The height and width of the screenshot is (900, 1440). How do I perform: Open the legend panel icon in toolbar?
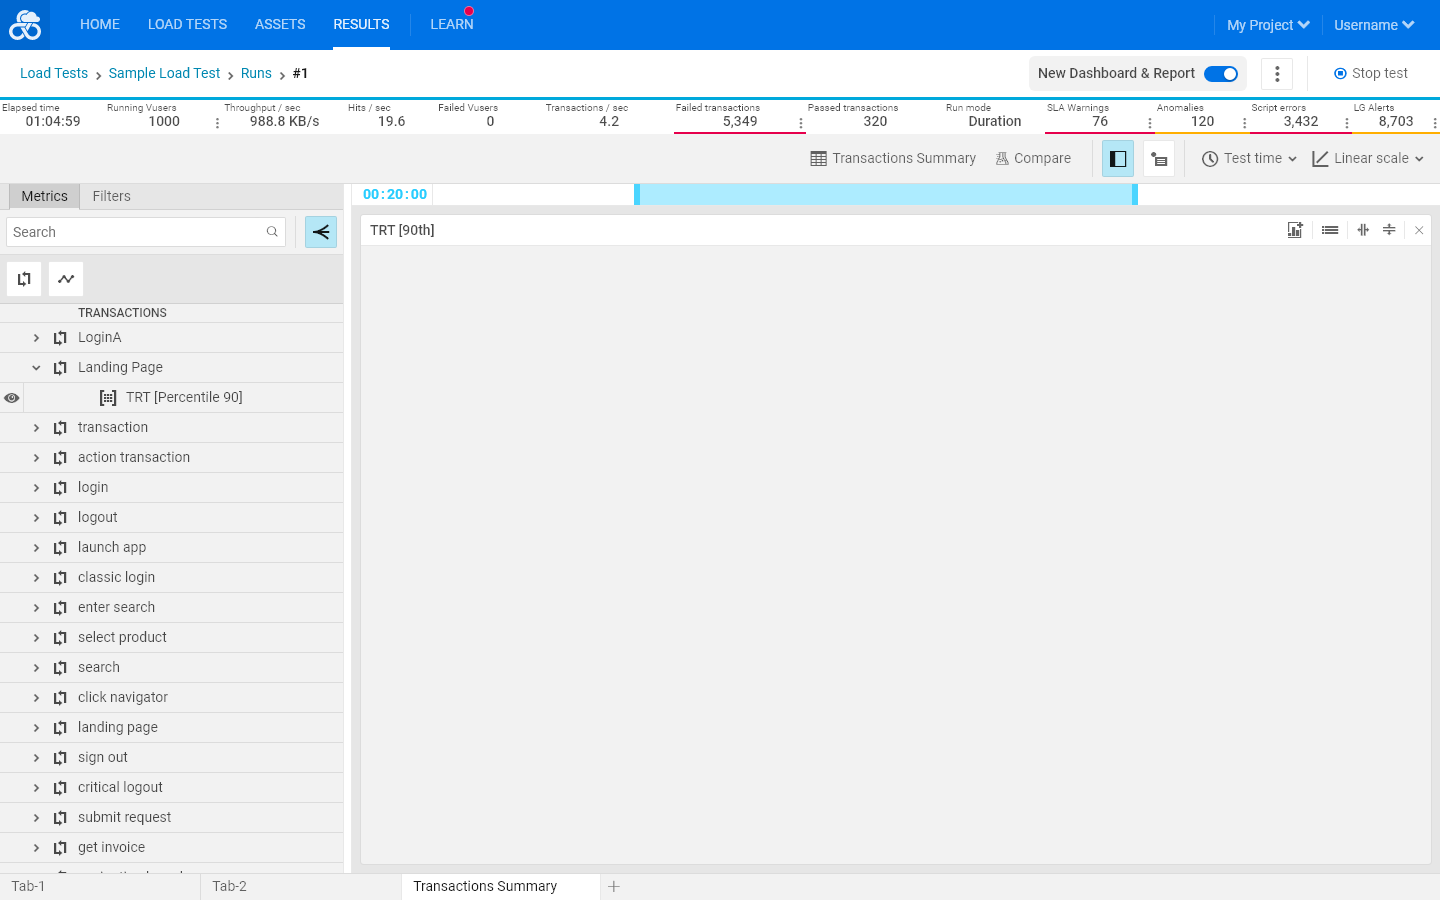click(1159, 159)
